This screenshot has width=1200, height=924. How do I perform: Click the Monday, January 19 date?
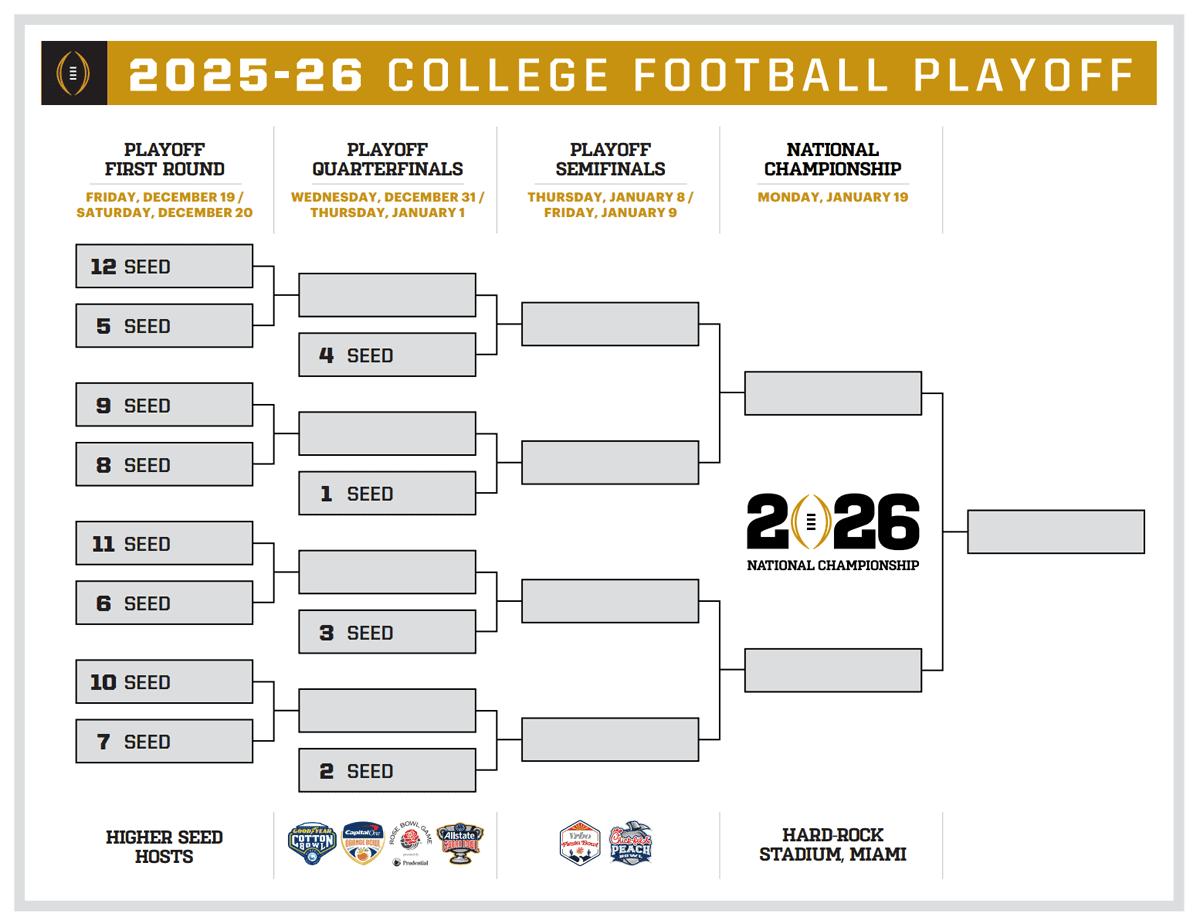click(832, 197)
